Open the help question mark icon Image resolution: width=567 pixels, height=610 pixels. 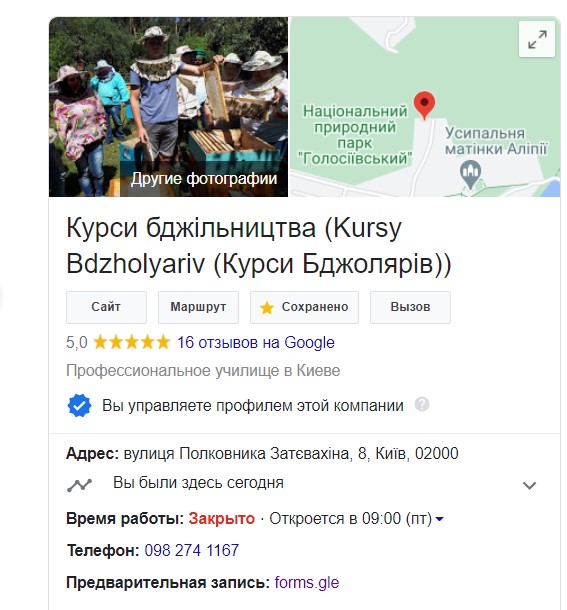click(422, 404)
